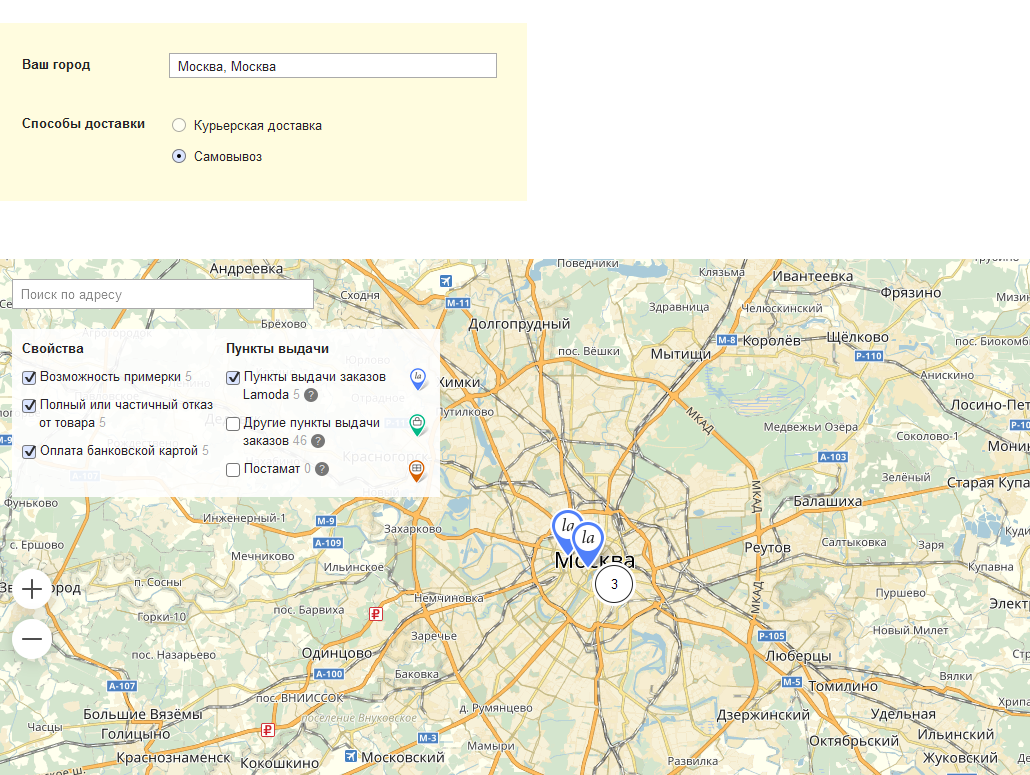Image resolution: width=1030 pixels, height=775 pixels.
Task: Click green other pickup points legend pin
Action: (417, 425)
